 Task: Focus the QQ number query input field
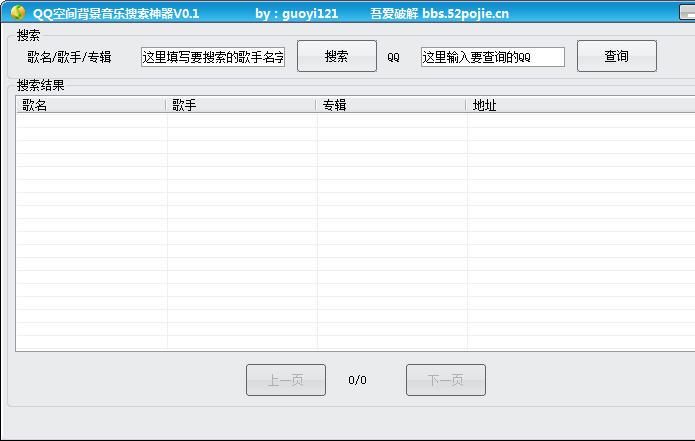pyautogui.click(x=493, y=57)
